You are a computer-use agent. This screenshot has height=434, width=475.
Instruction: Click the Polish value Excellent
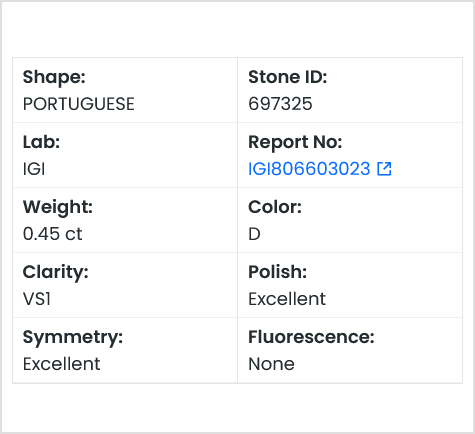pos(287,299)
